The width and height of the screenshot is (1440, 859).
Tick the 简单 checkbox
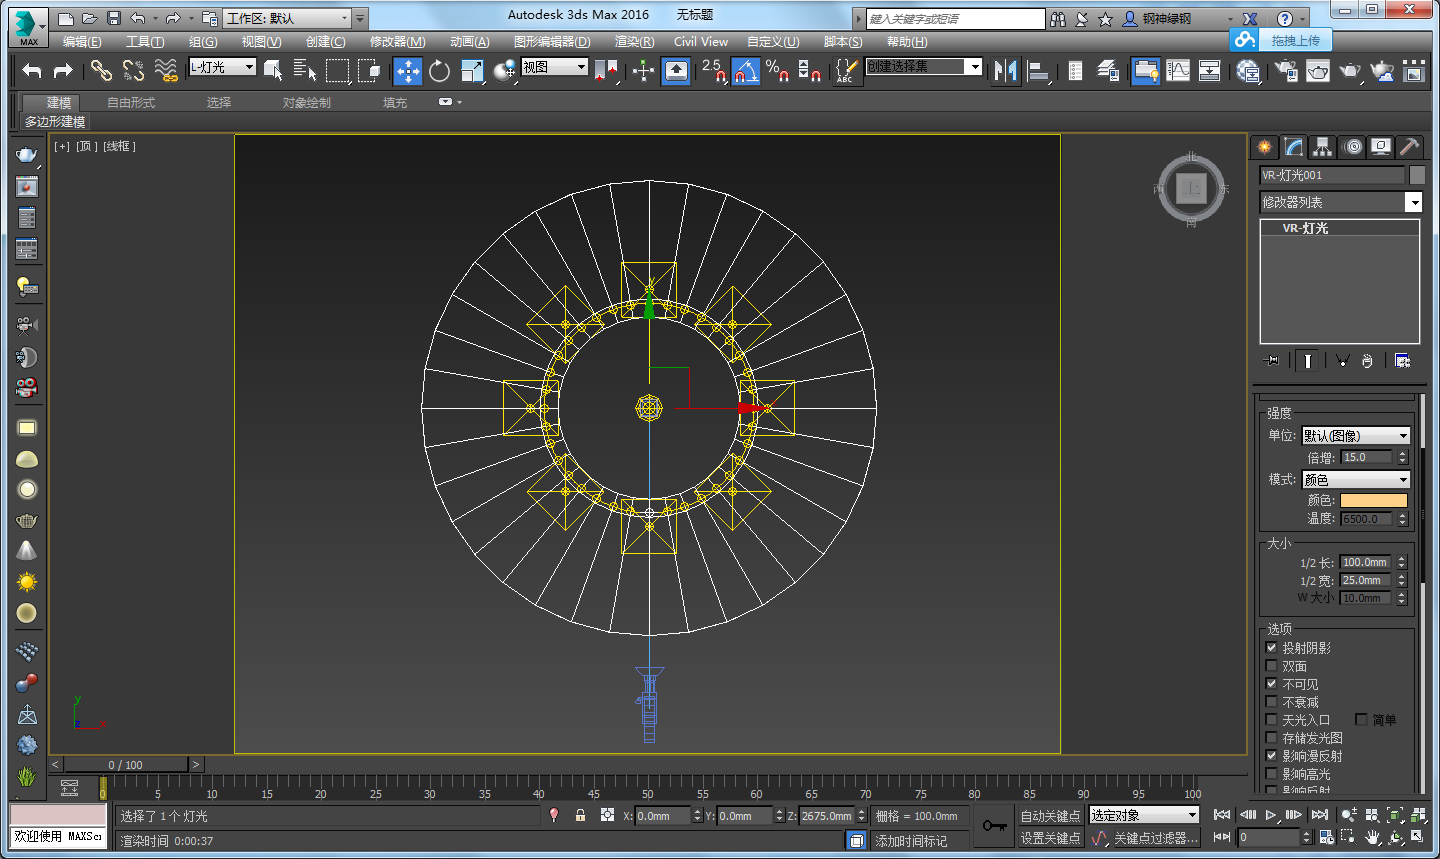pyautogui.click(x=1361, y=720)
